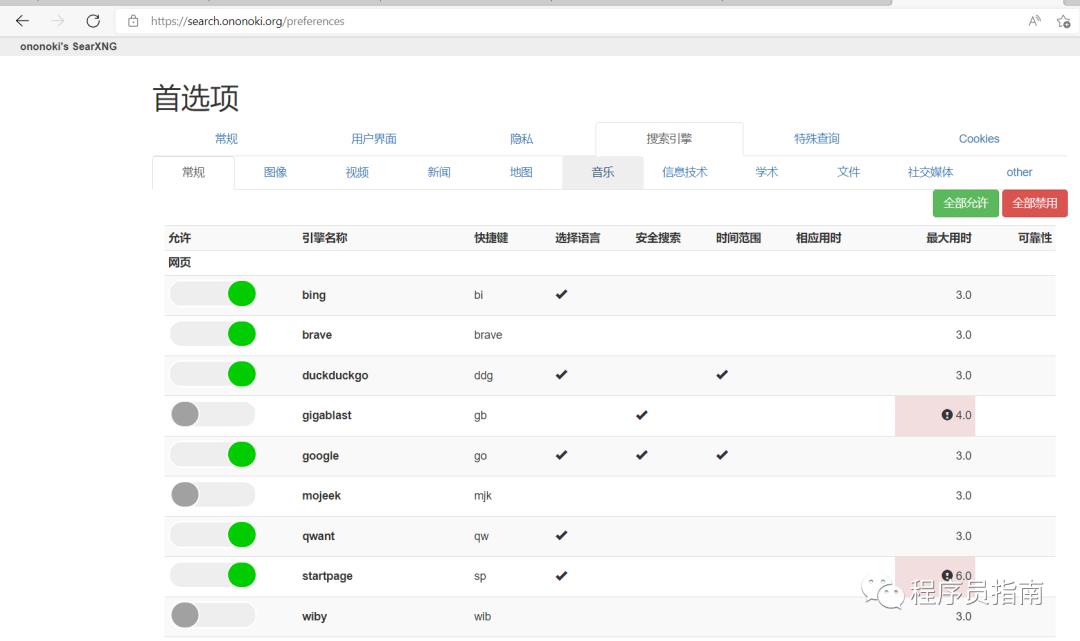Click bing's max time value 3.0
The height and width of the screenshot is (641, 1080).
click(963, 295)
